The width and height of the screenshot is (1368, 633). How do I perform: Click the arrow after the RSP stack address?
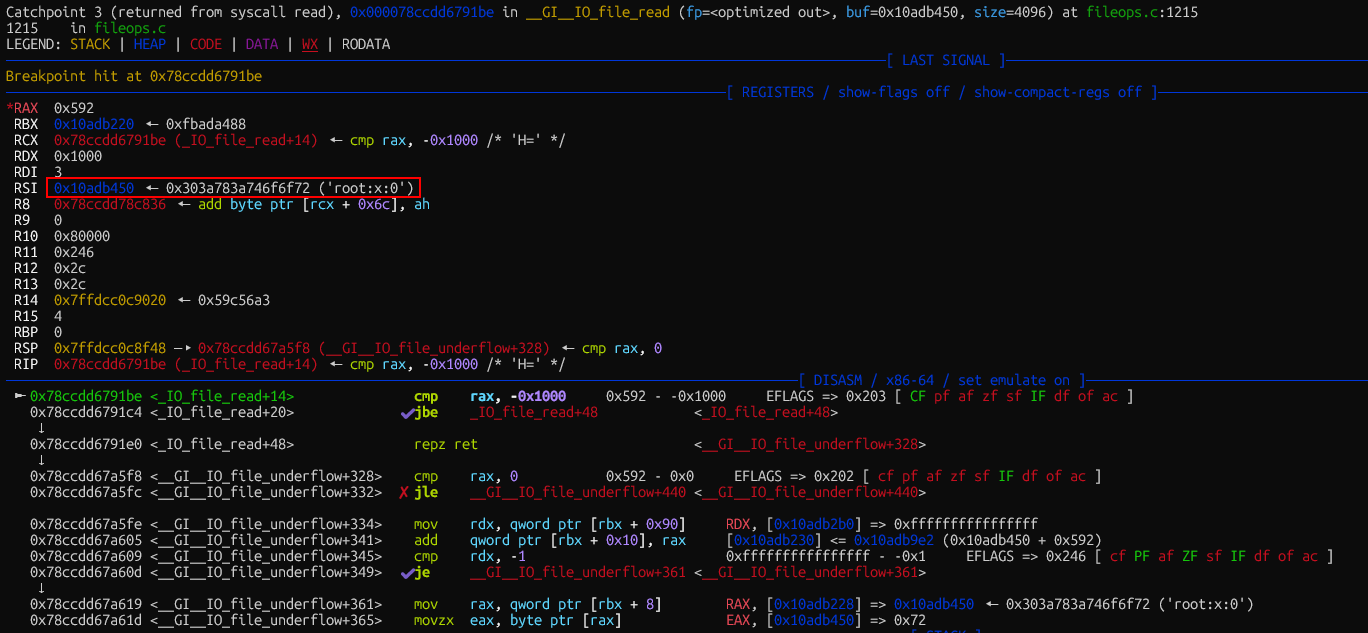point(188,348)
